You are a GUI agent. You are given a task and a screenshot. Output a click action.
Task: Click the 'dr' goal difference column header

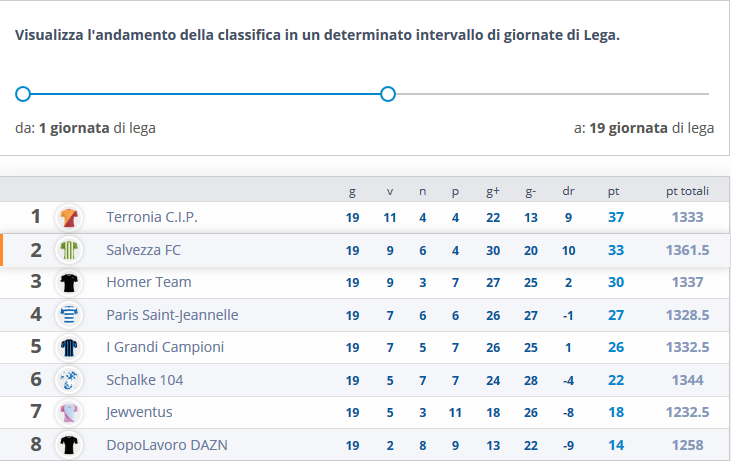coord(568,191)
